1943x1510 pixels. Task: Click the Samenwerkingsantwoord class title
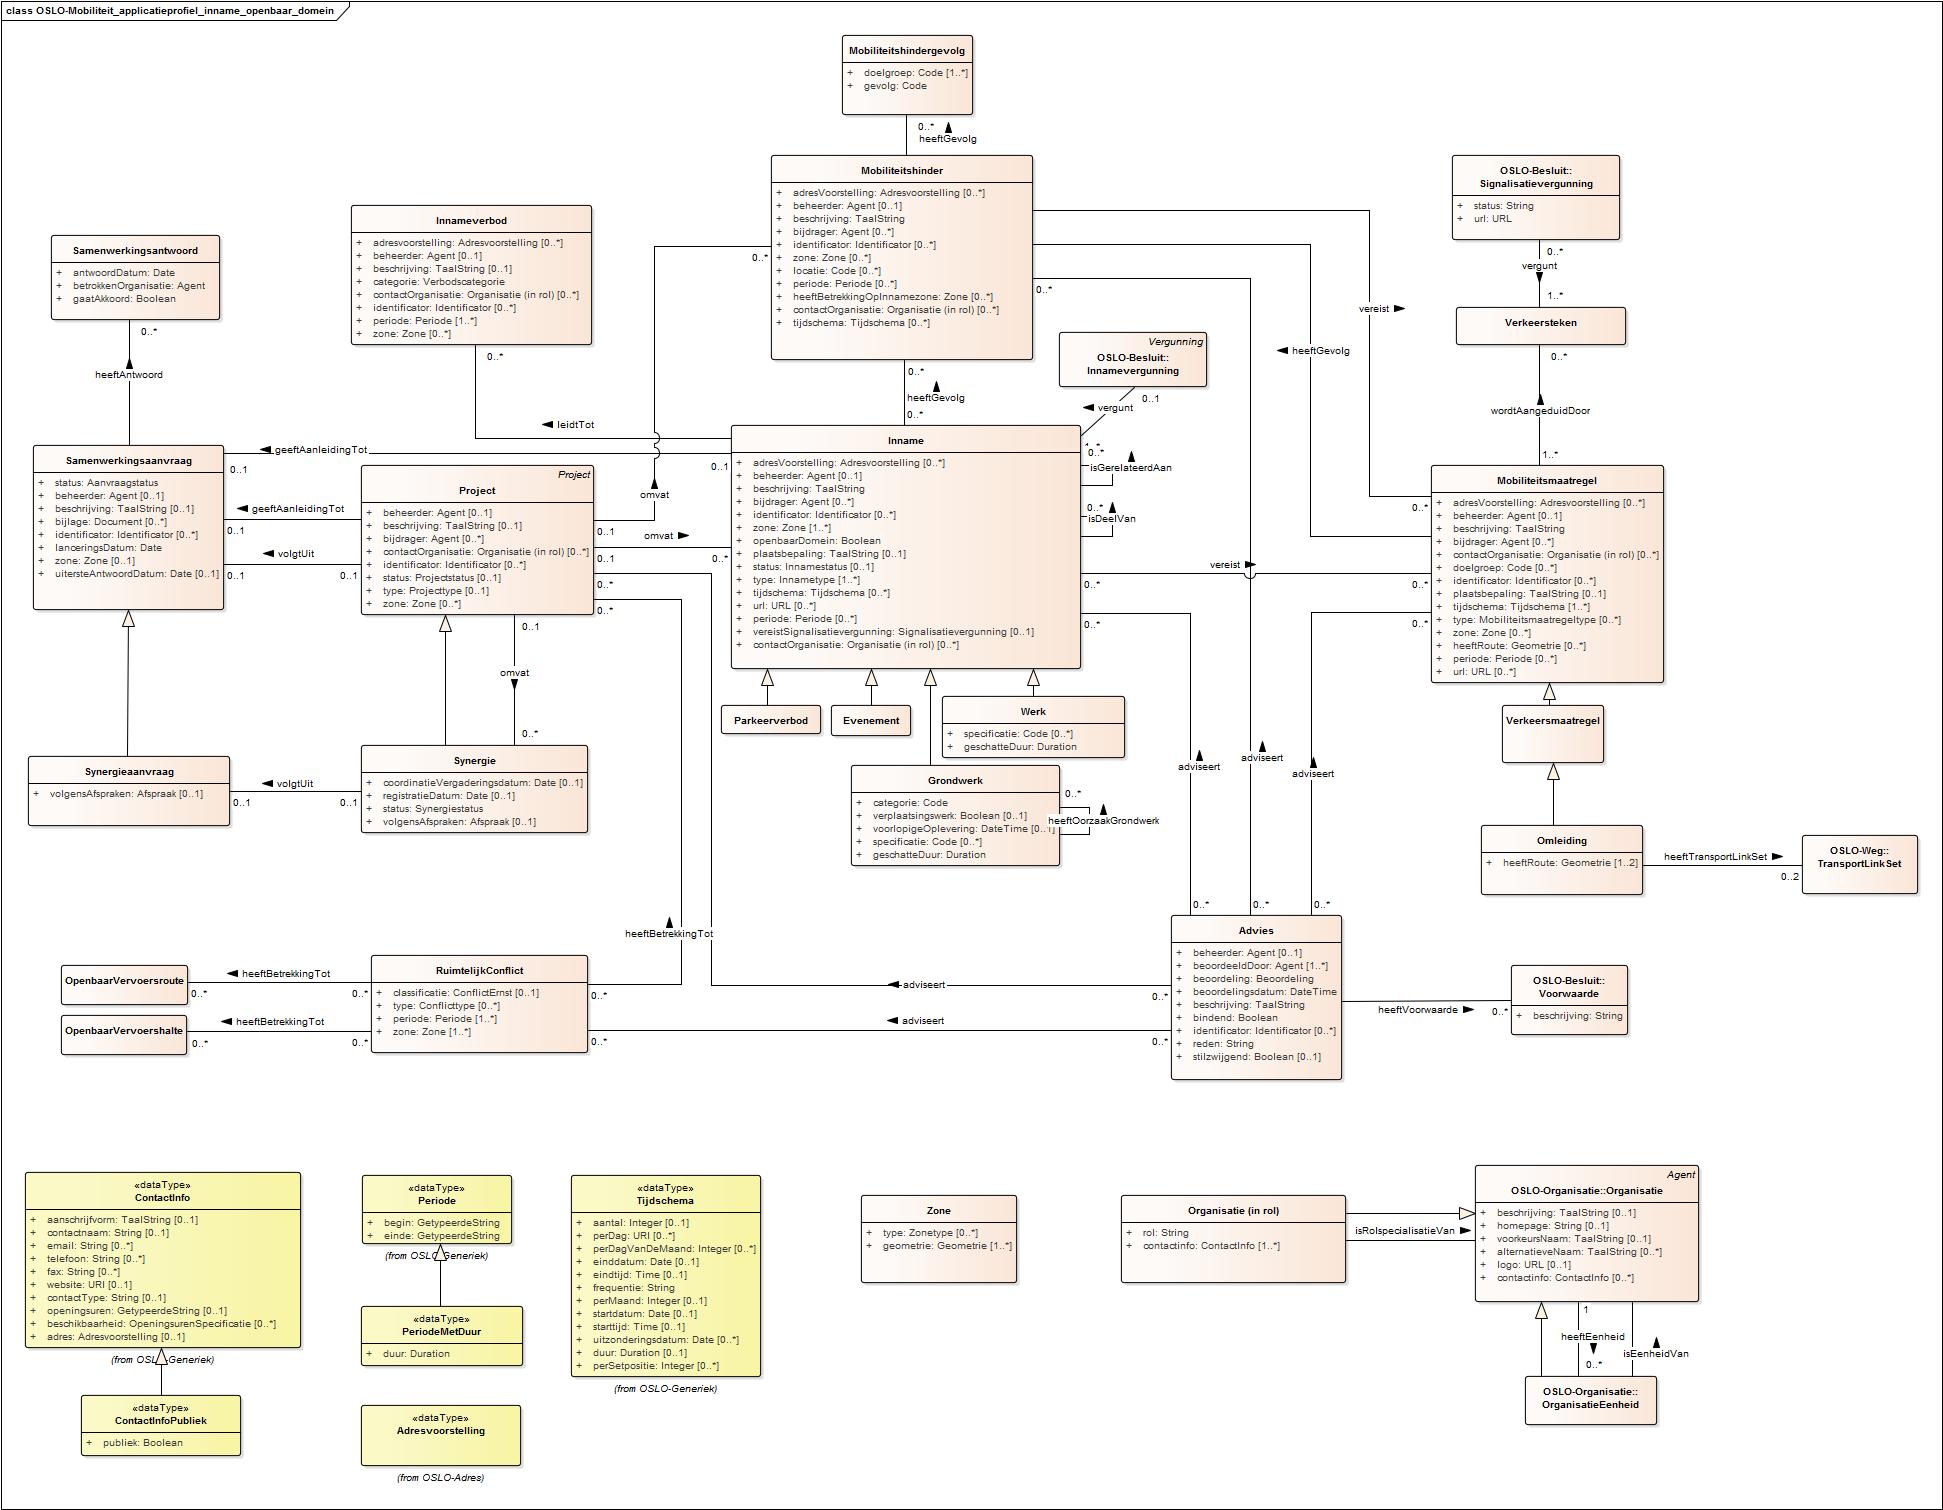tap(135, 250)
